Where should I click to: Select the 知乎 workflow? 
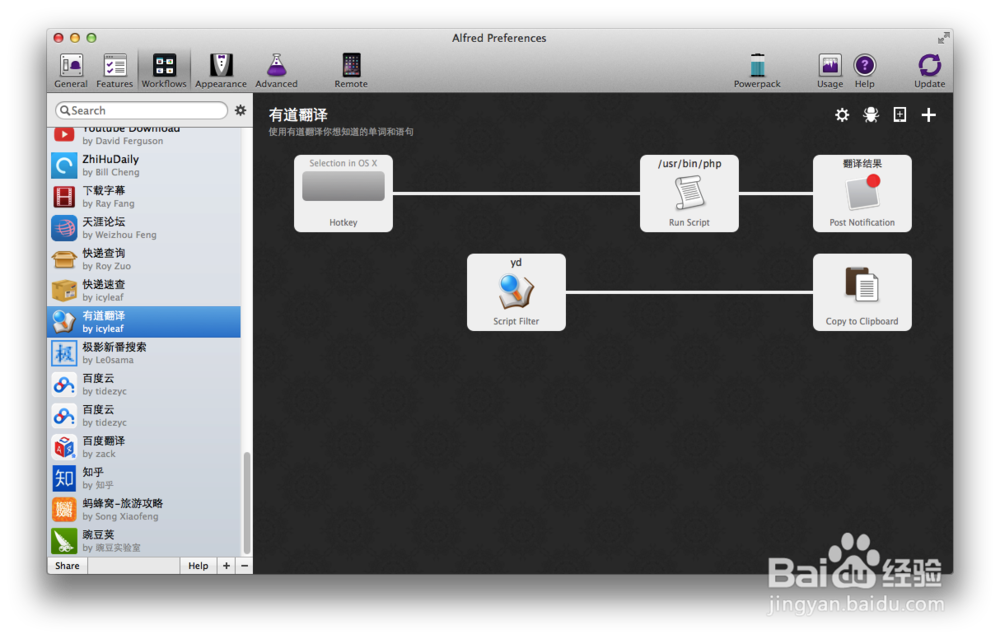[x=145, y=478]
